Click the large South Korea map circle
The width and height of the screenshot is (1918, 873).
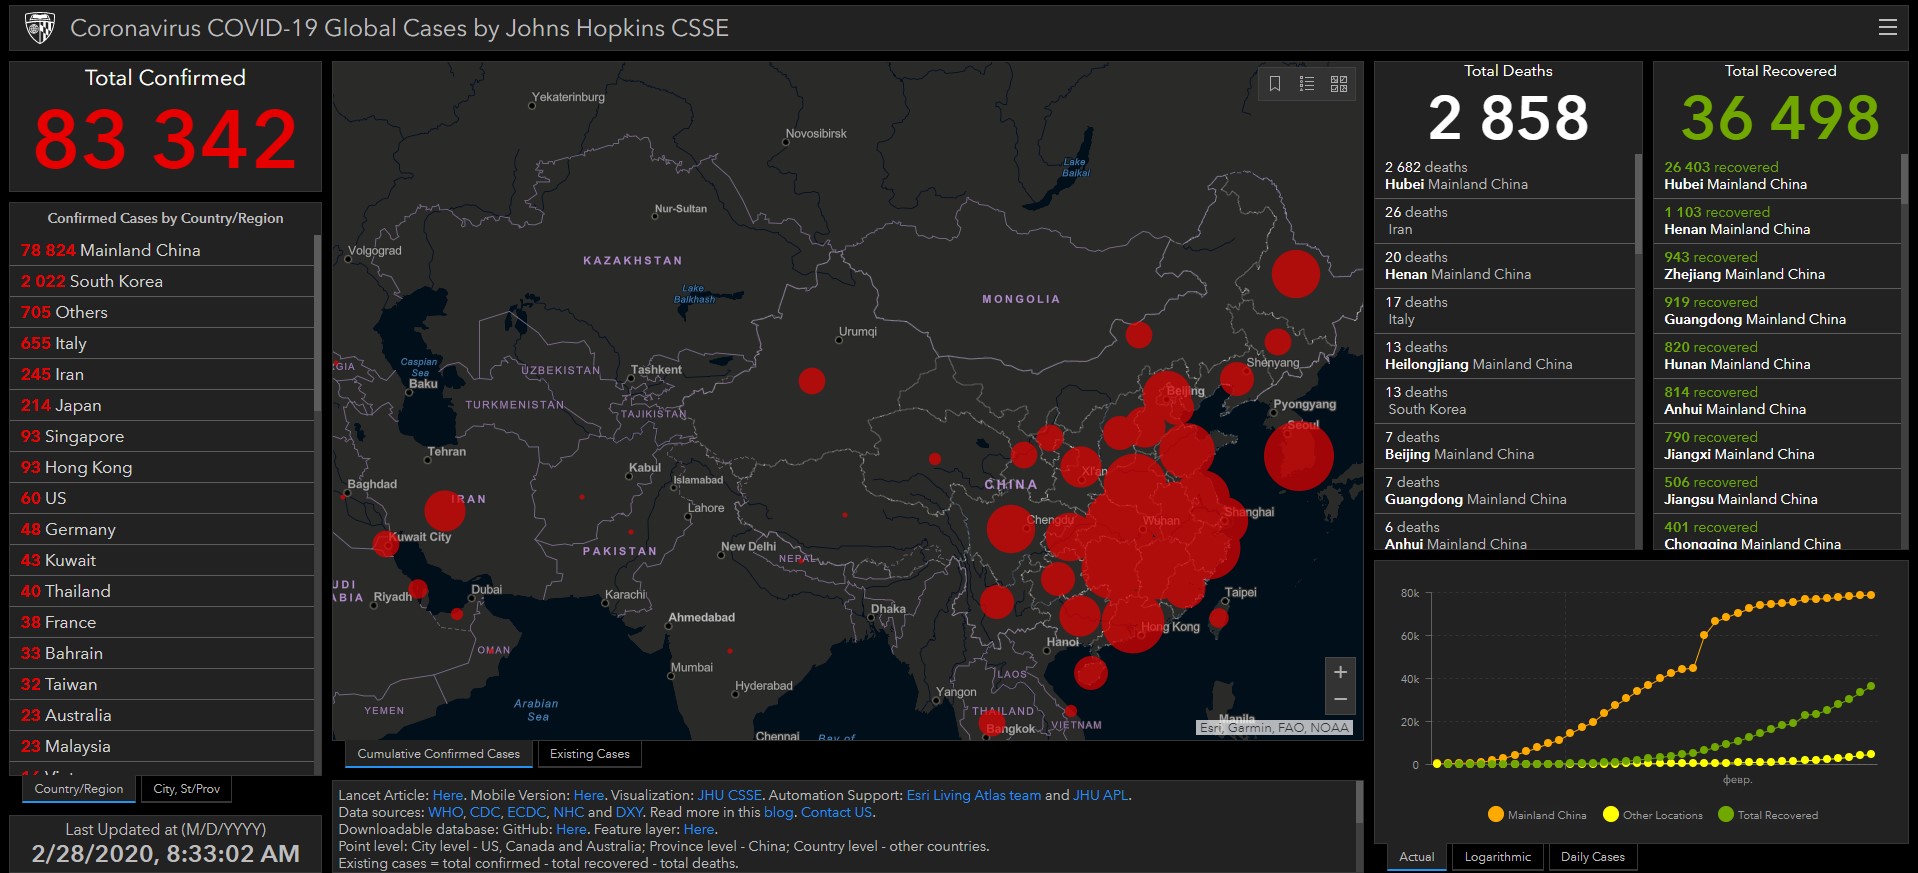pyautogui.click(x=1298, y=456)
